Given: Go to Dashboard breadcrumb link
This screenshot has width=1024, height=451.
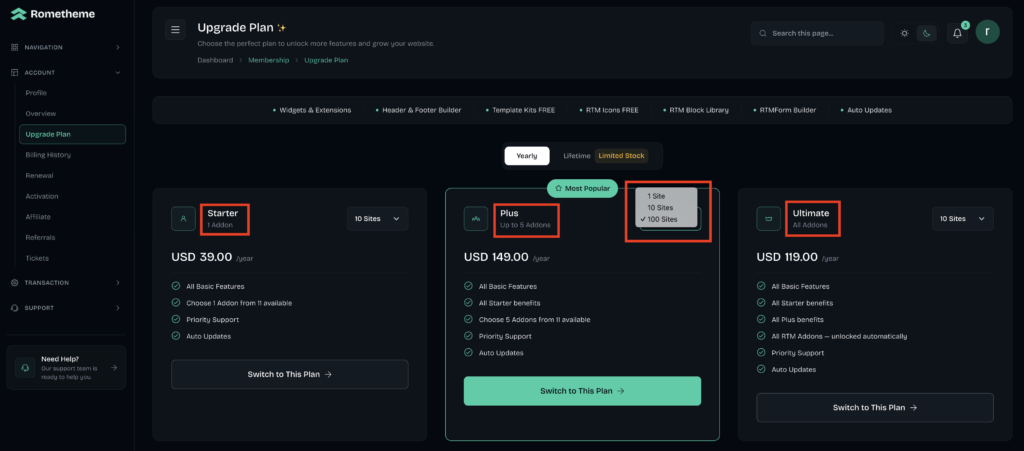Looking at the screenshot, I should (x=215, y=60).
